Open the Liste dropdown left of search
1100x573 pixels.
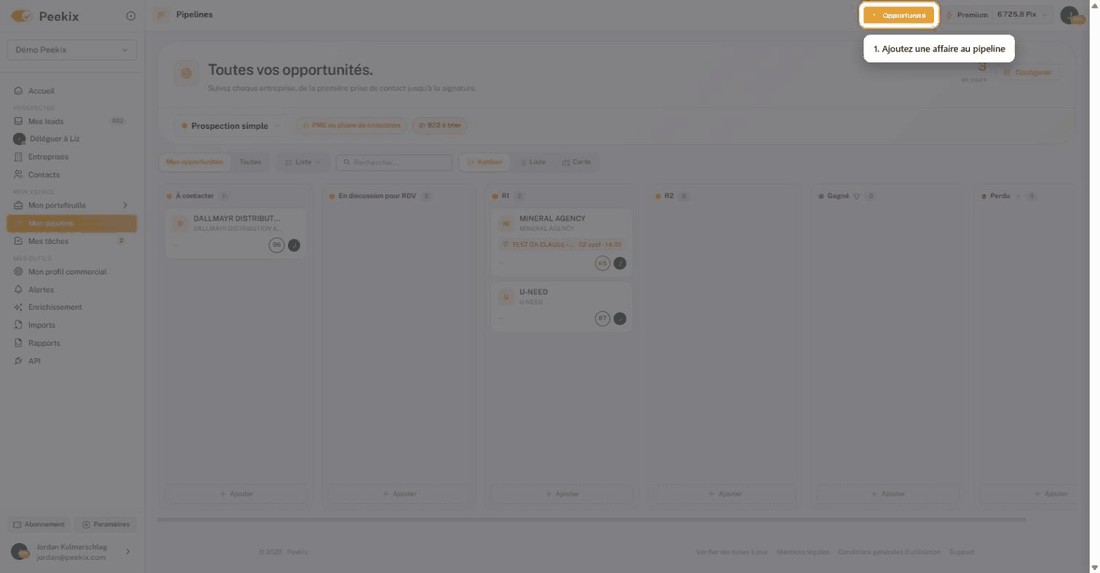[303, 162]
